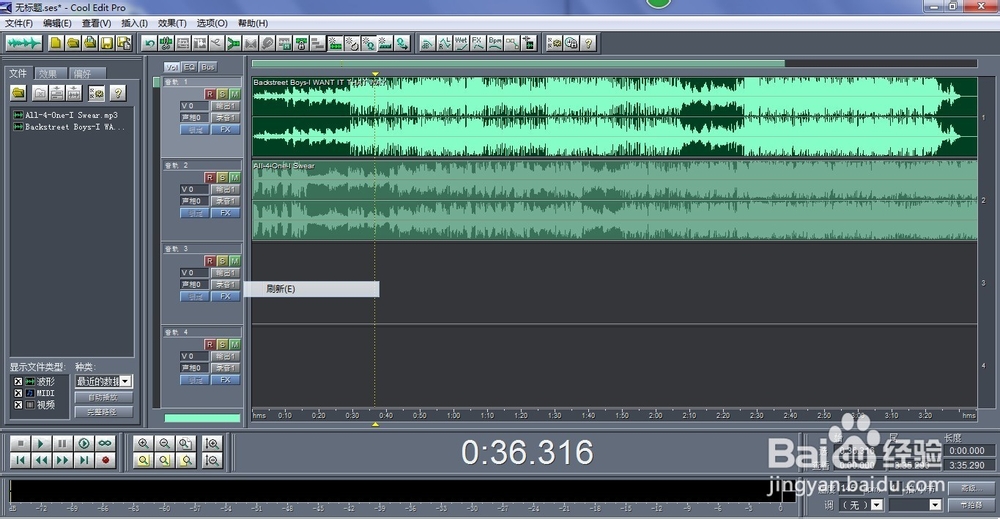
Task: Open the 文件(F) menu
Action: coord(19,23)
